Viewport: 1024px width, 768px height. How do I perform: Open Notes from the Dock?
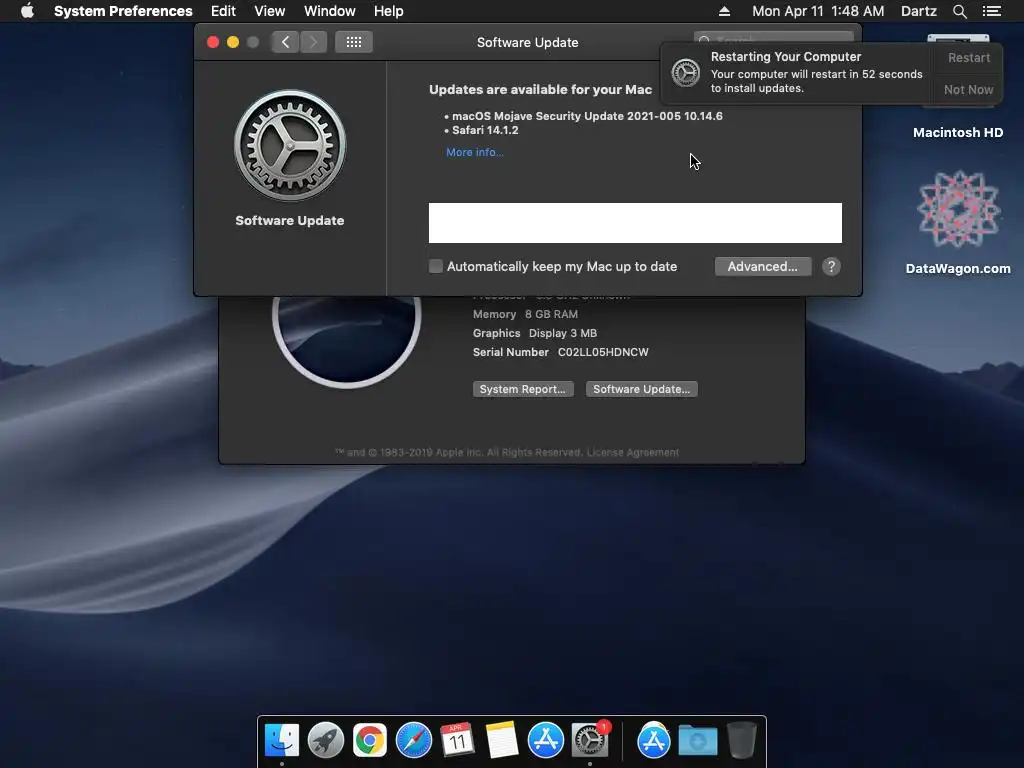click(x=502, y=741)
